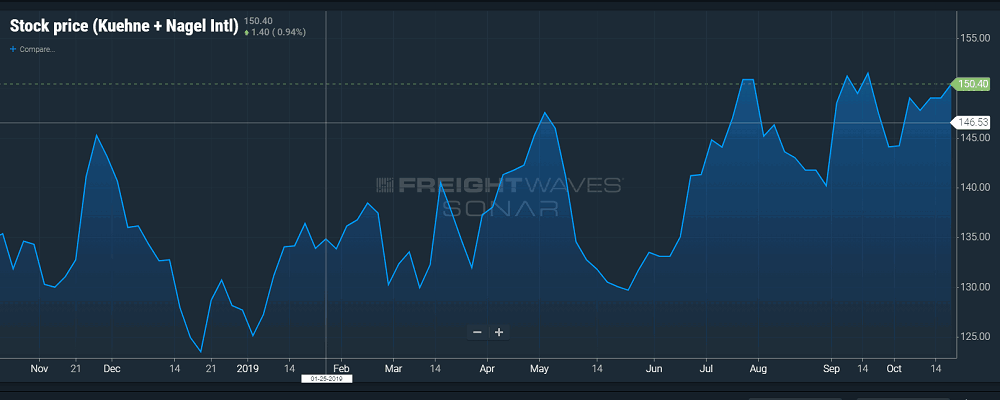The width and height of the screenshot is (1000, 400).
Task: Click the Apr date axis label
Action: click(x=487, y=369)
